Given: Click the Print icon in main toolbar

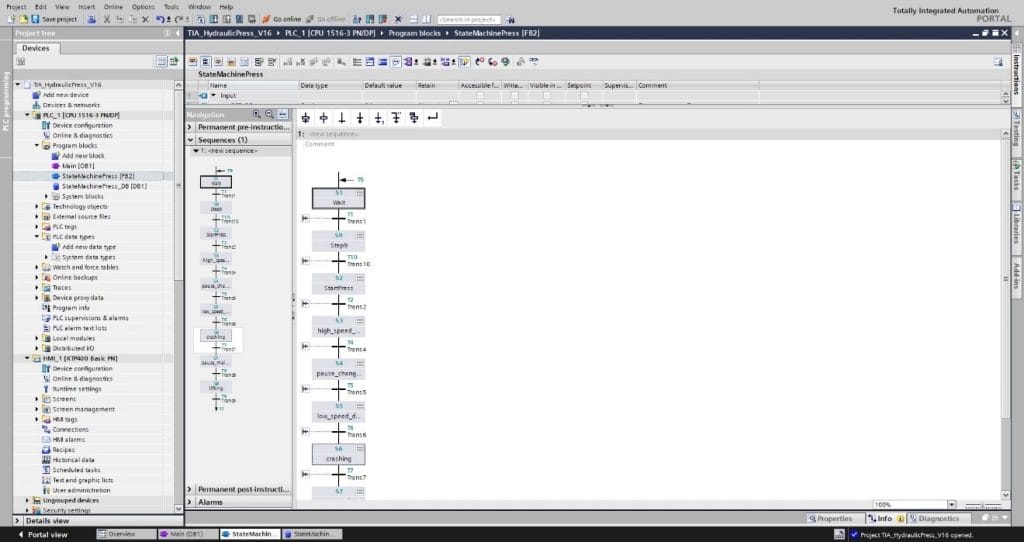Looking at the screenshot, I should tap(91, 20).
